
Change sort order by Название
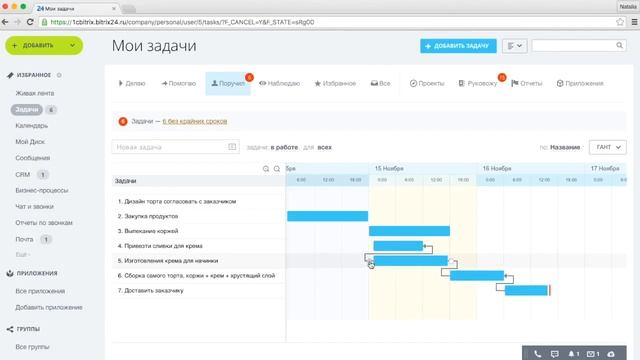pos(565,147)
